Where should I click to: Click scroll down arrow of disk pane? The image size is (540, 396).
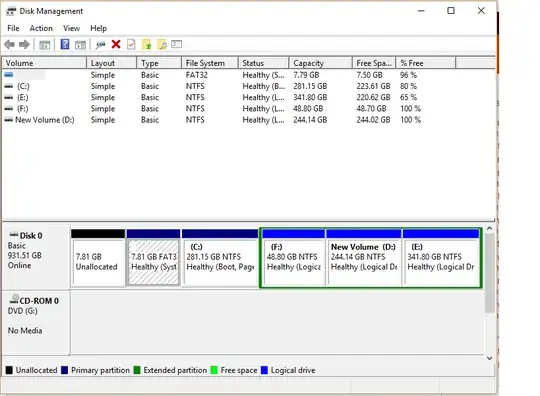pyautogui.click(x=489, y=358)
